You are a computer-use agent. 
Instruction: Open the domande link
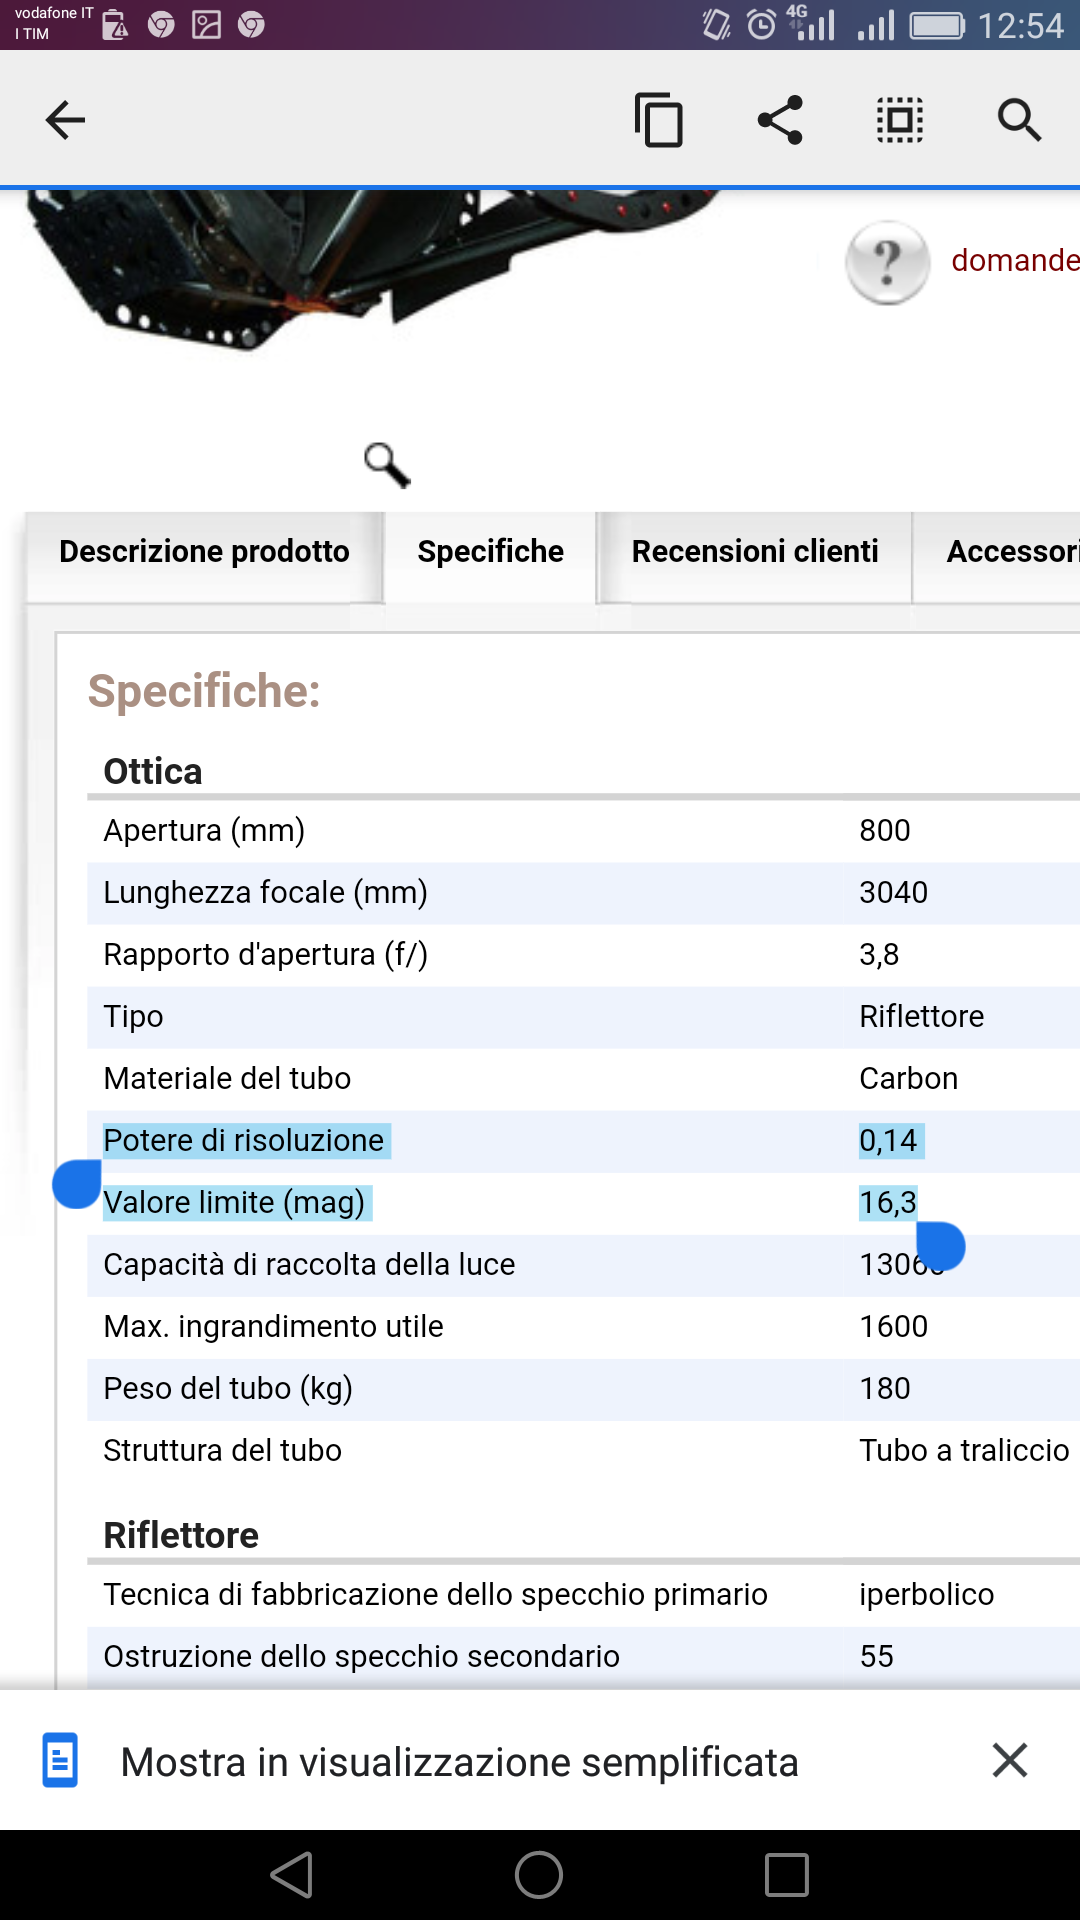coord(1014,260)
